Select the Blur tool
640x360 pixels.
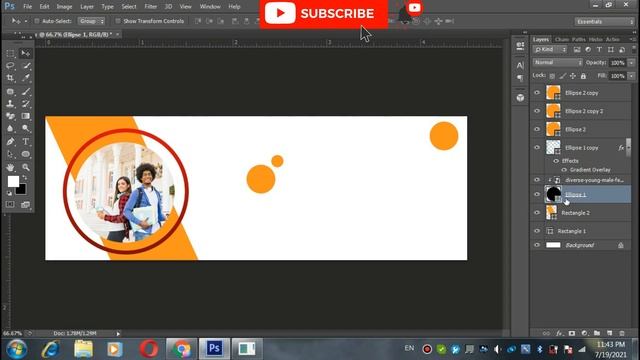[10, 129]
